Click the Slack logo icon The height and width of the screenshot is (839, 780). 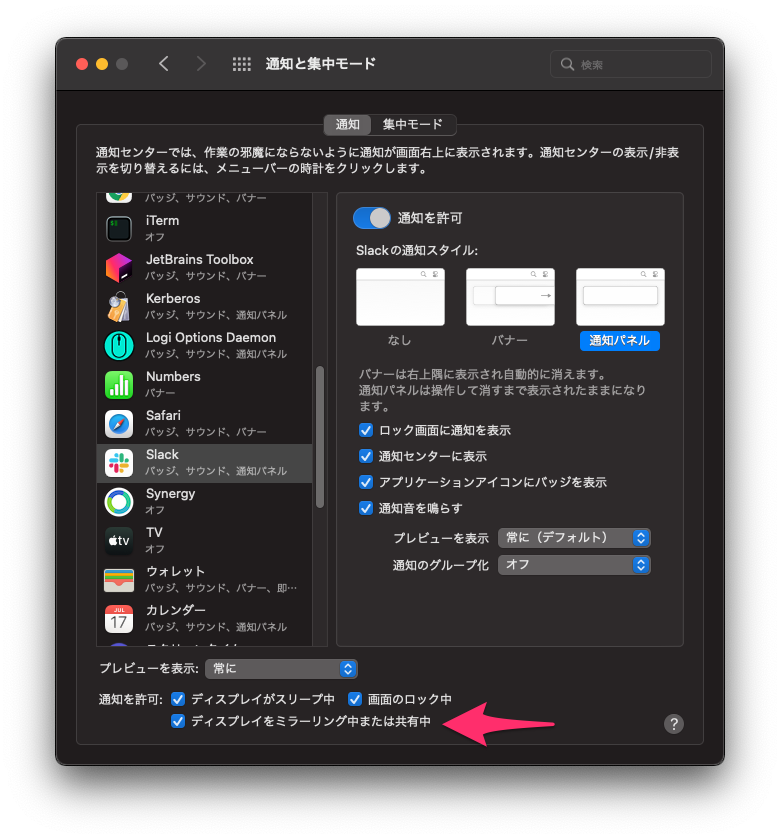coord(119,463)
